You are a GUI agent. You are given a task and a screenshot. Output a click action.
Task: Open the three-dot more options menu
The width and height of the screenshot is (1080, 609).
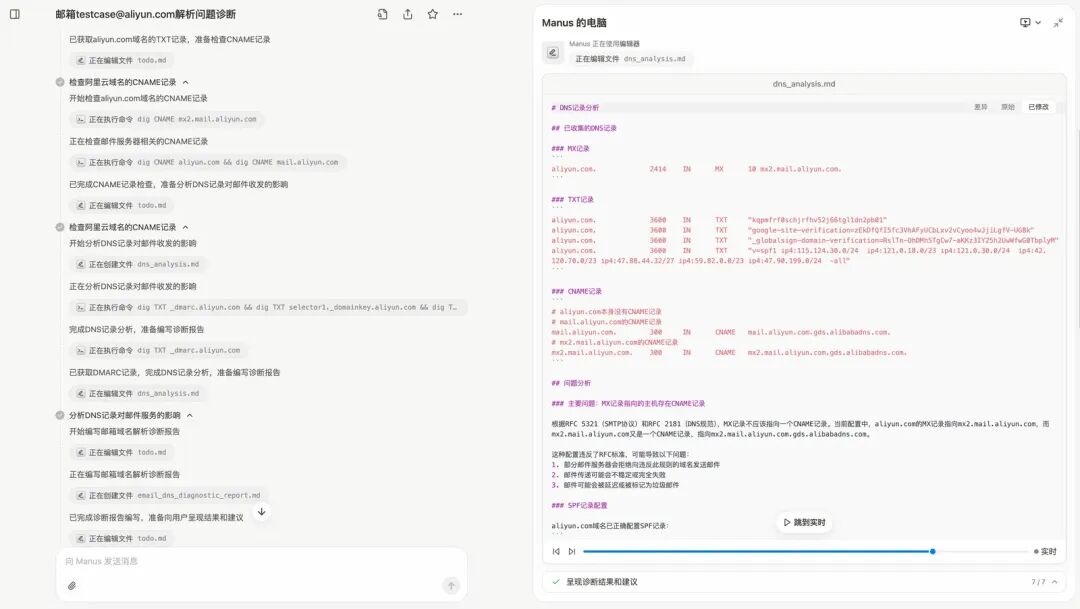click(x=457, y=14)
